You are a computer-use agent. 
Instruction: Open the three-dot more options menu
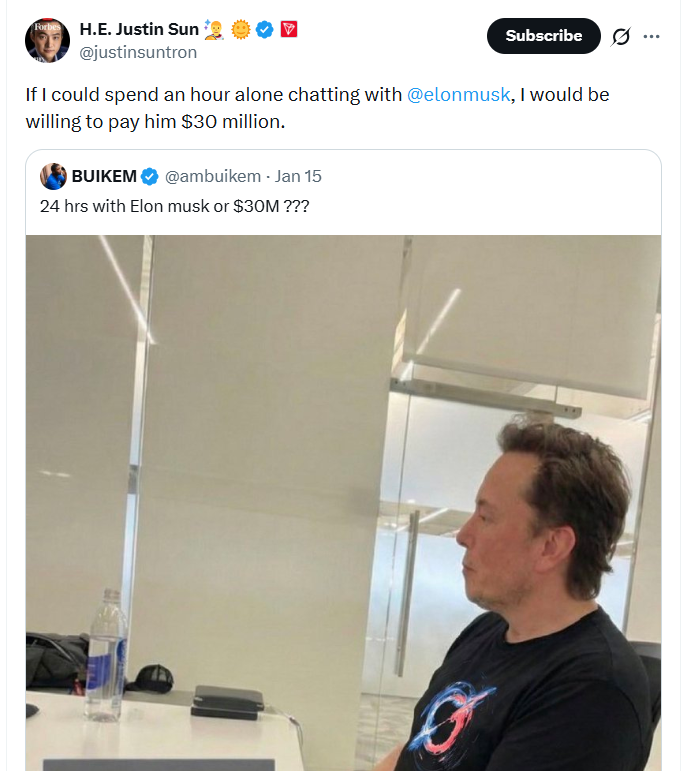click(x=652, y=37)
